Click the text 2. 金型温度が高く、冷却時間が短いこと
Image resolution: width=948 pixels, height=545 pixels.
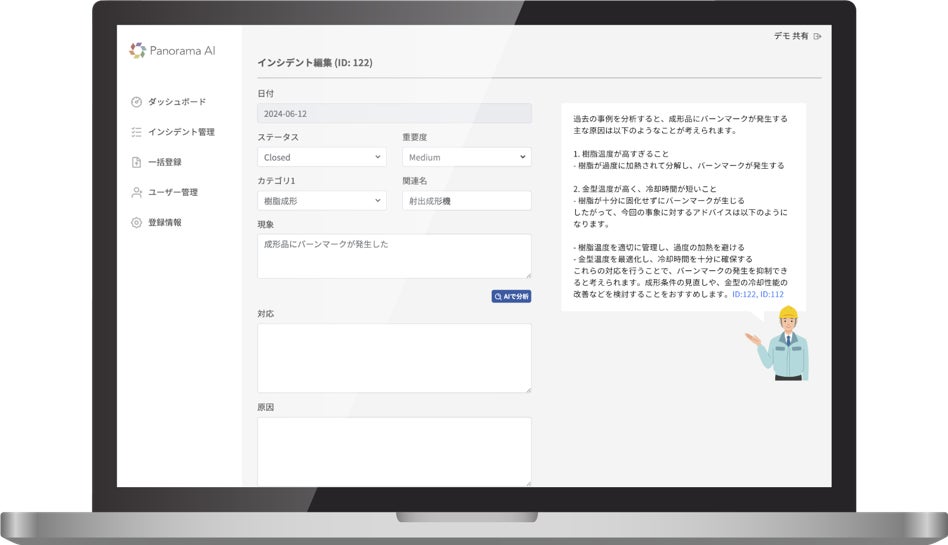(x=644, y=189)
